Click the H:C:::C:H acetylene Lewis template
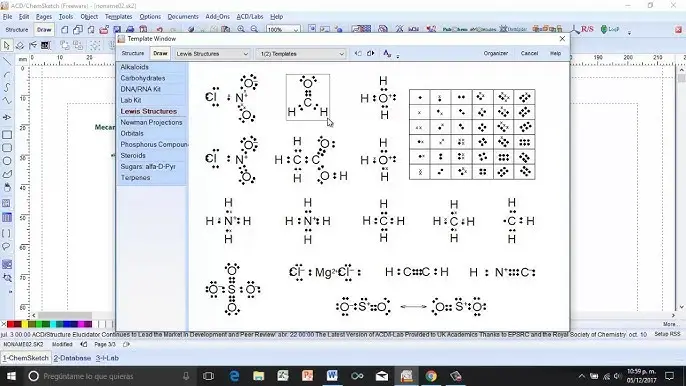Image resolution: width=686 pixels, height=386 pixels. point(416,272)
